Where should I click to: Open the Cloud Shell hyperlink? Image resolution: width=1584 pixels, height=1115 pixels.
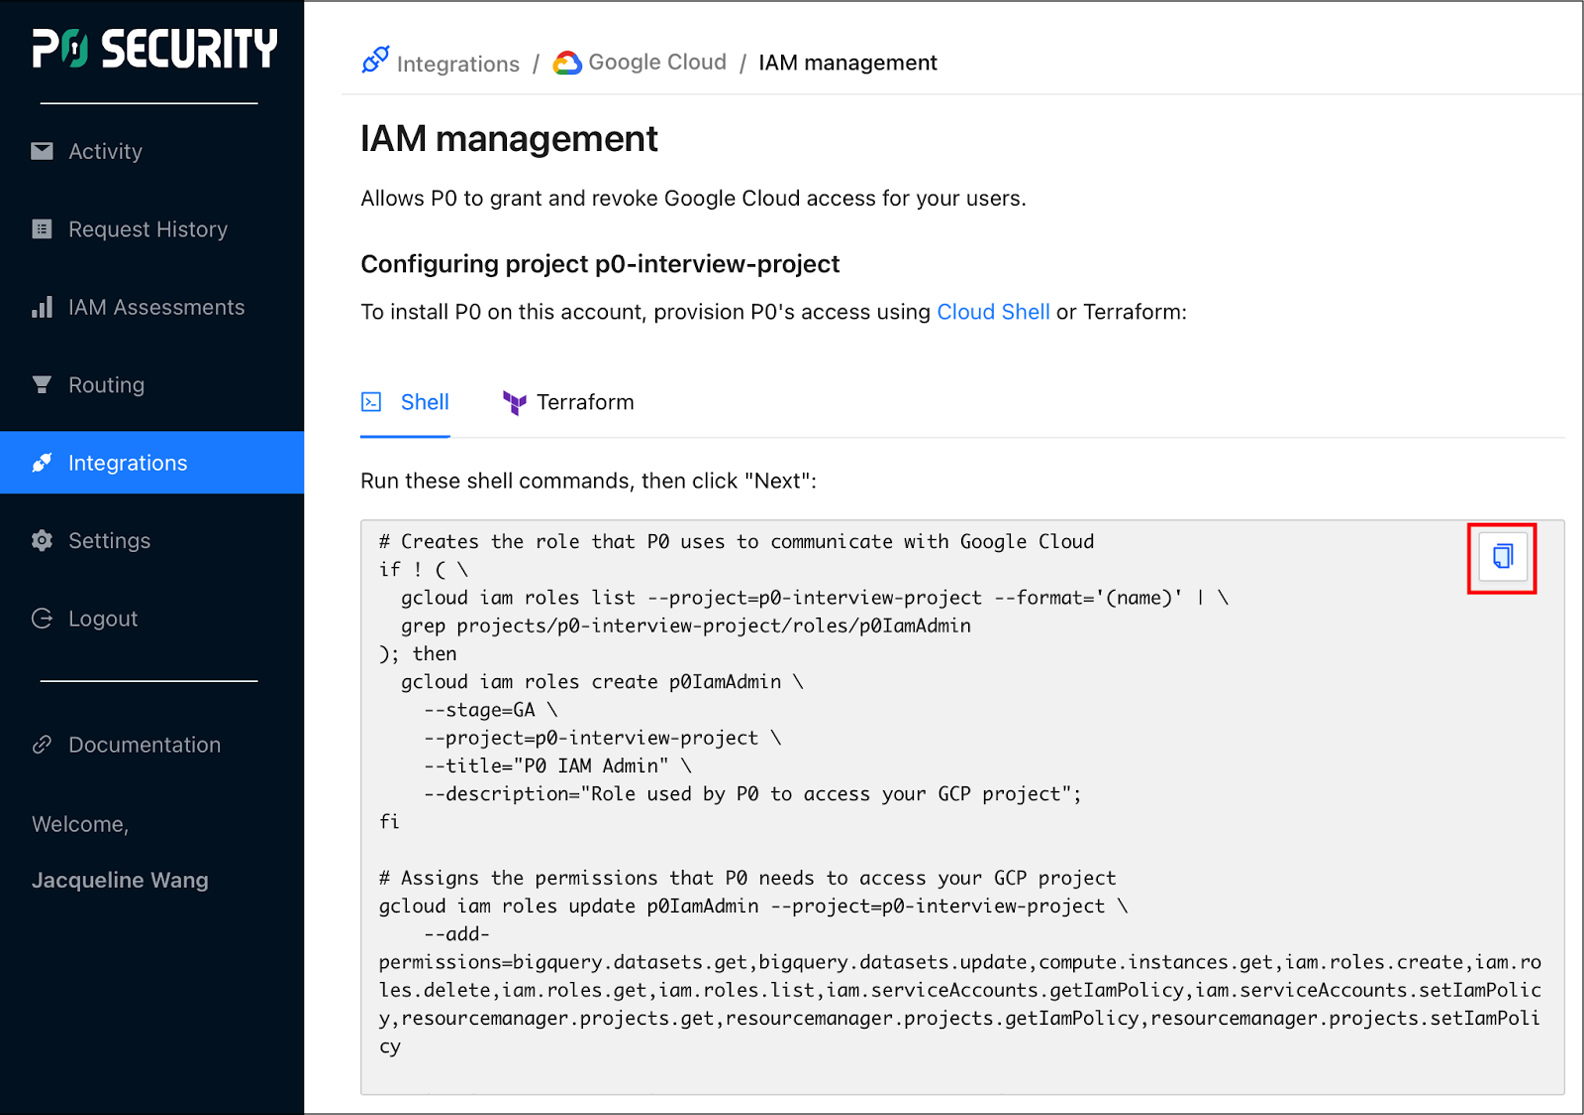992,312
